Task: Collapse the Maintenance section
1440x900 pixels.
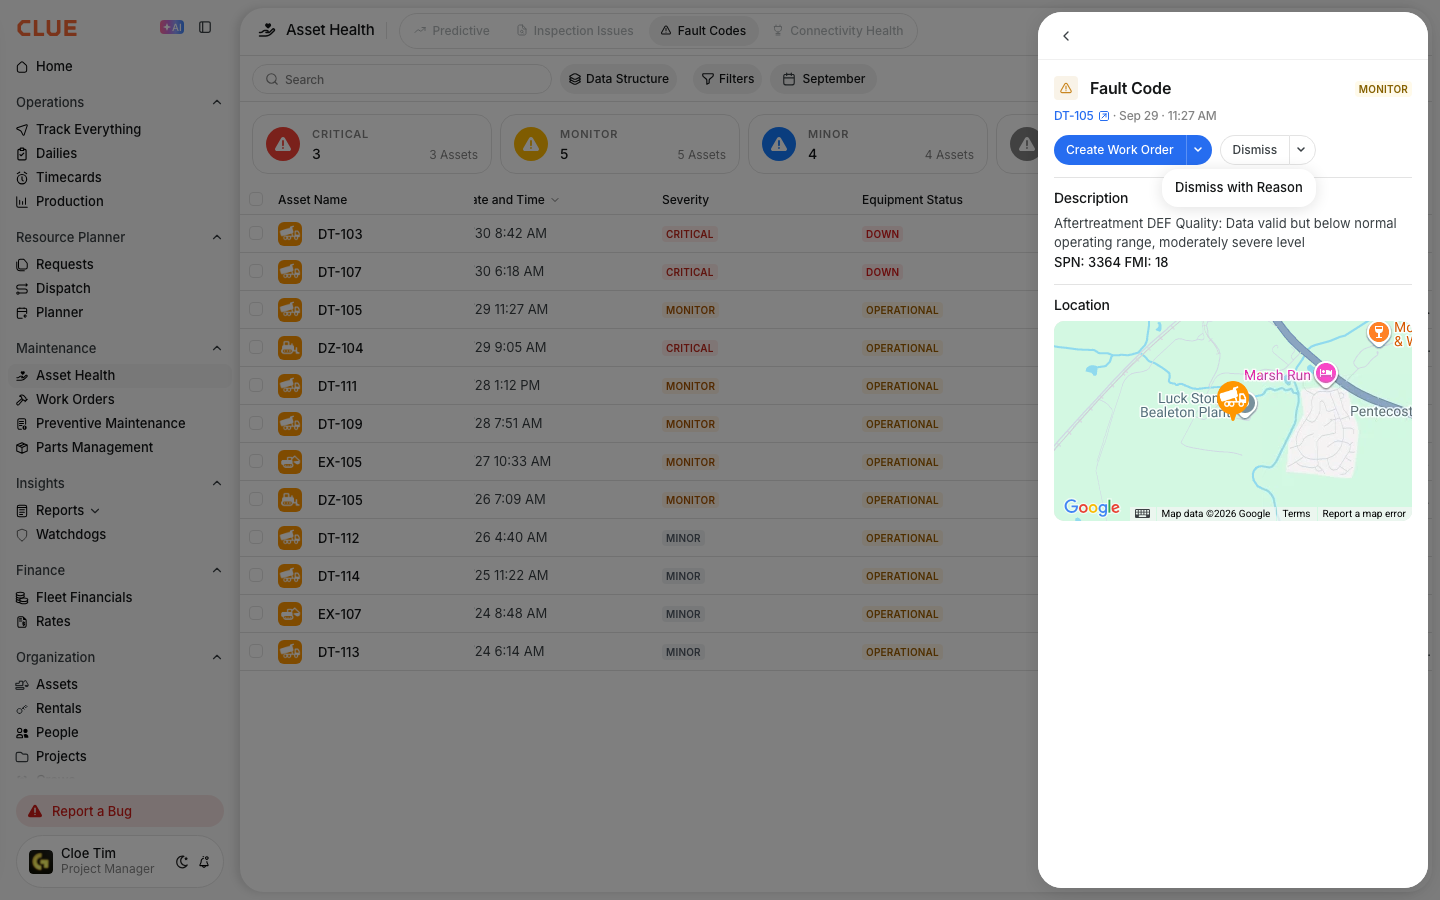Action: coord(217,348)
